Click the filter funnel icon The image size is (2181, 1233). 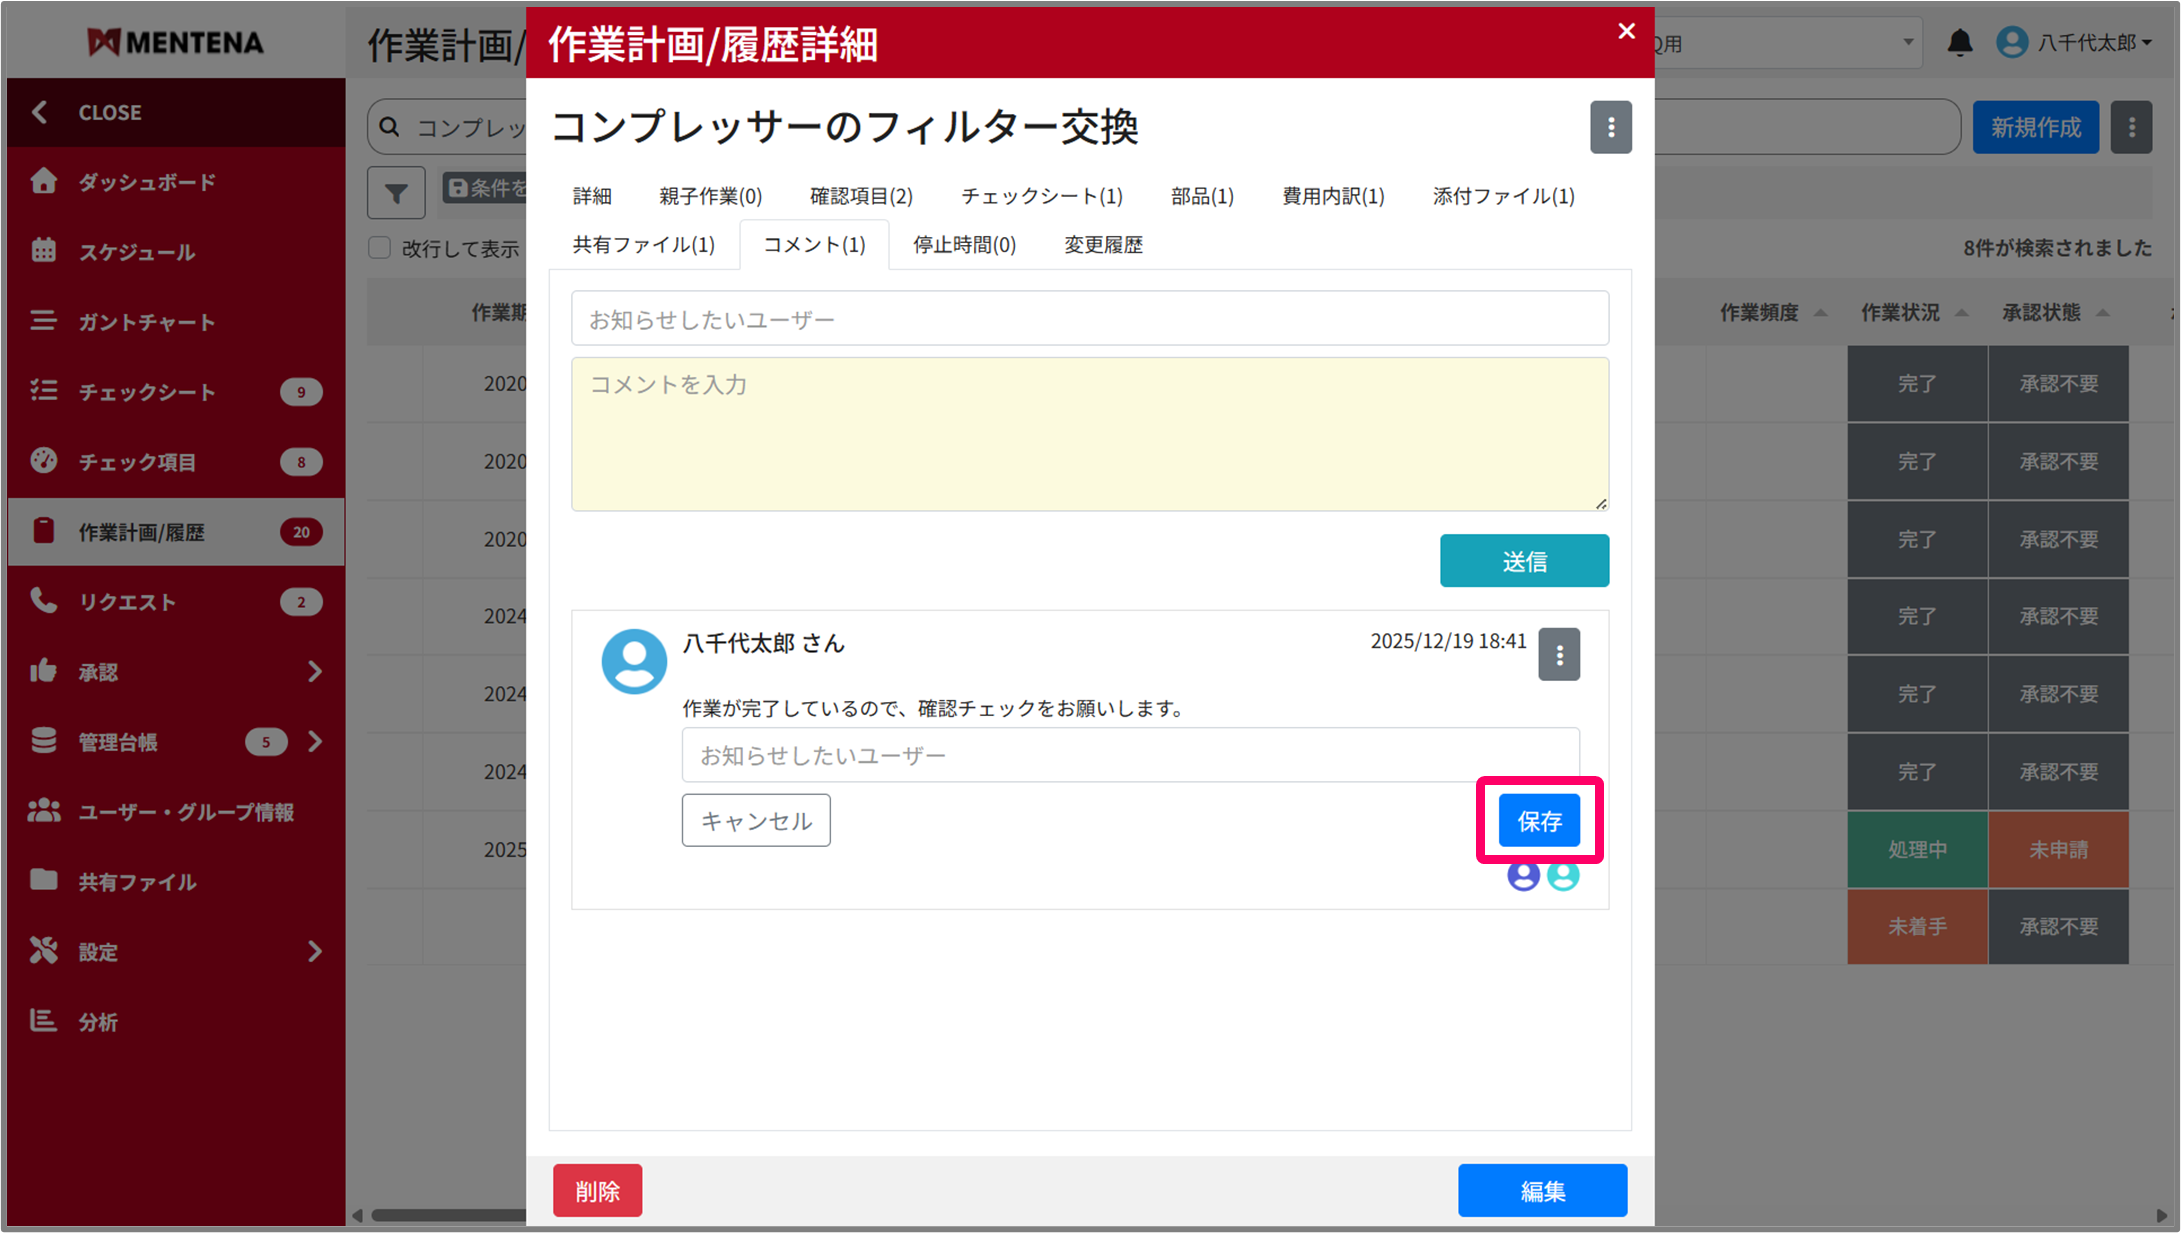pos(396,192)
